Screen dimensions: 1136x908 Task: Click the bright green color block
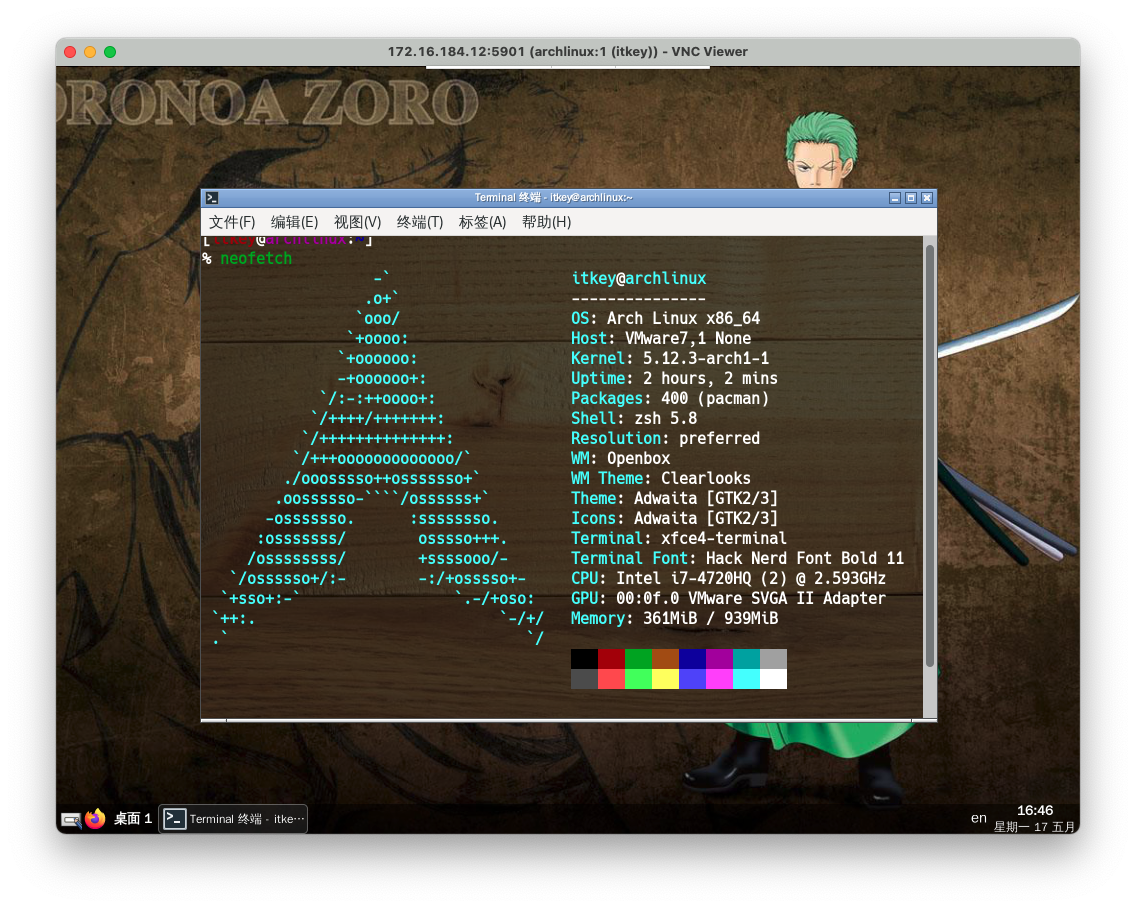point(638,679)
